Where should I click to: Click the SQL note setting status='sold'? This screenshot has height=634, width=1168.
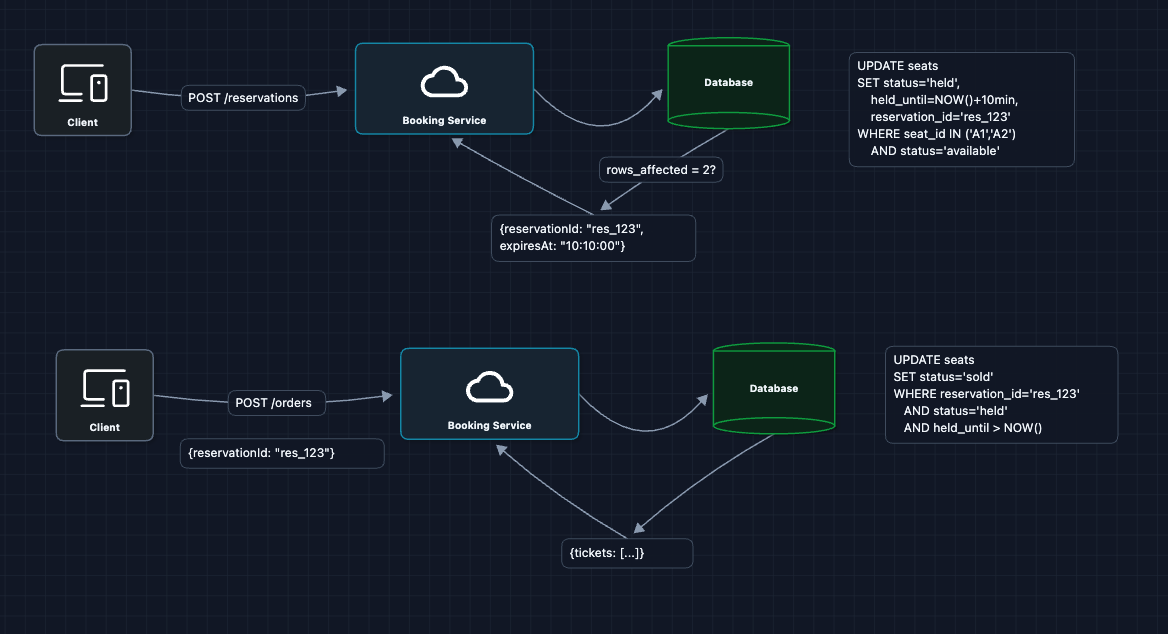click(x=1001, y=395)
